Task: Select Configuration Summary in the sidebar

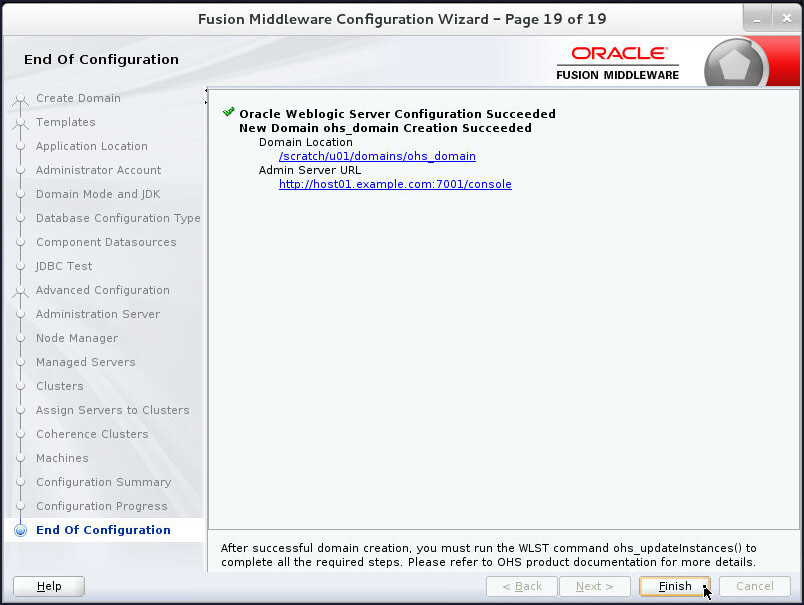Action: (x=103, y=482)
